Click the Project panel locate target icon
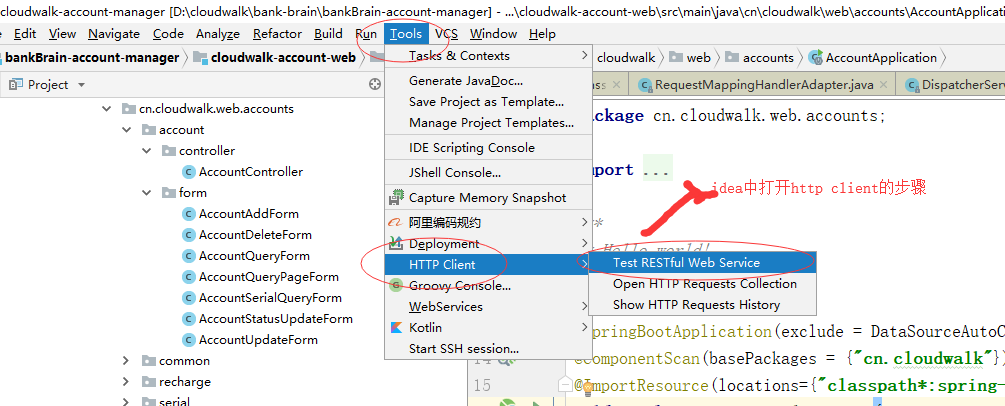This screenshot has height=406, width=1005. (376, 85)
